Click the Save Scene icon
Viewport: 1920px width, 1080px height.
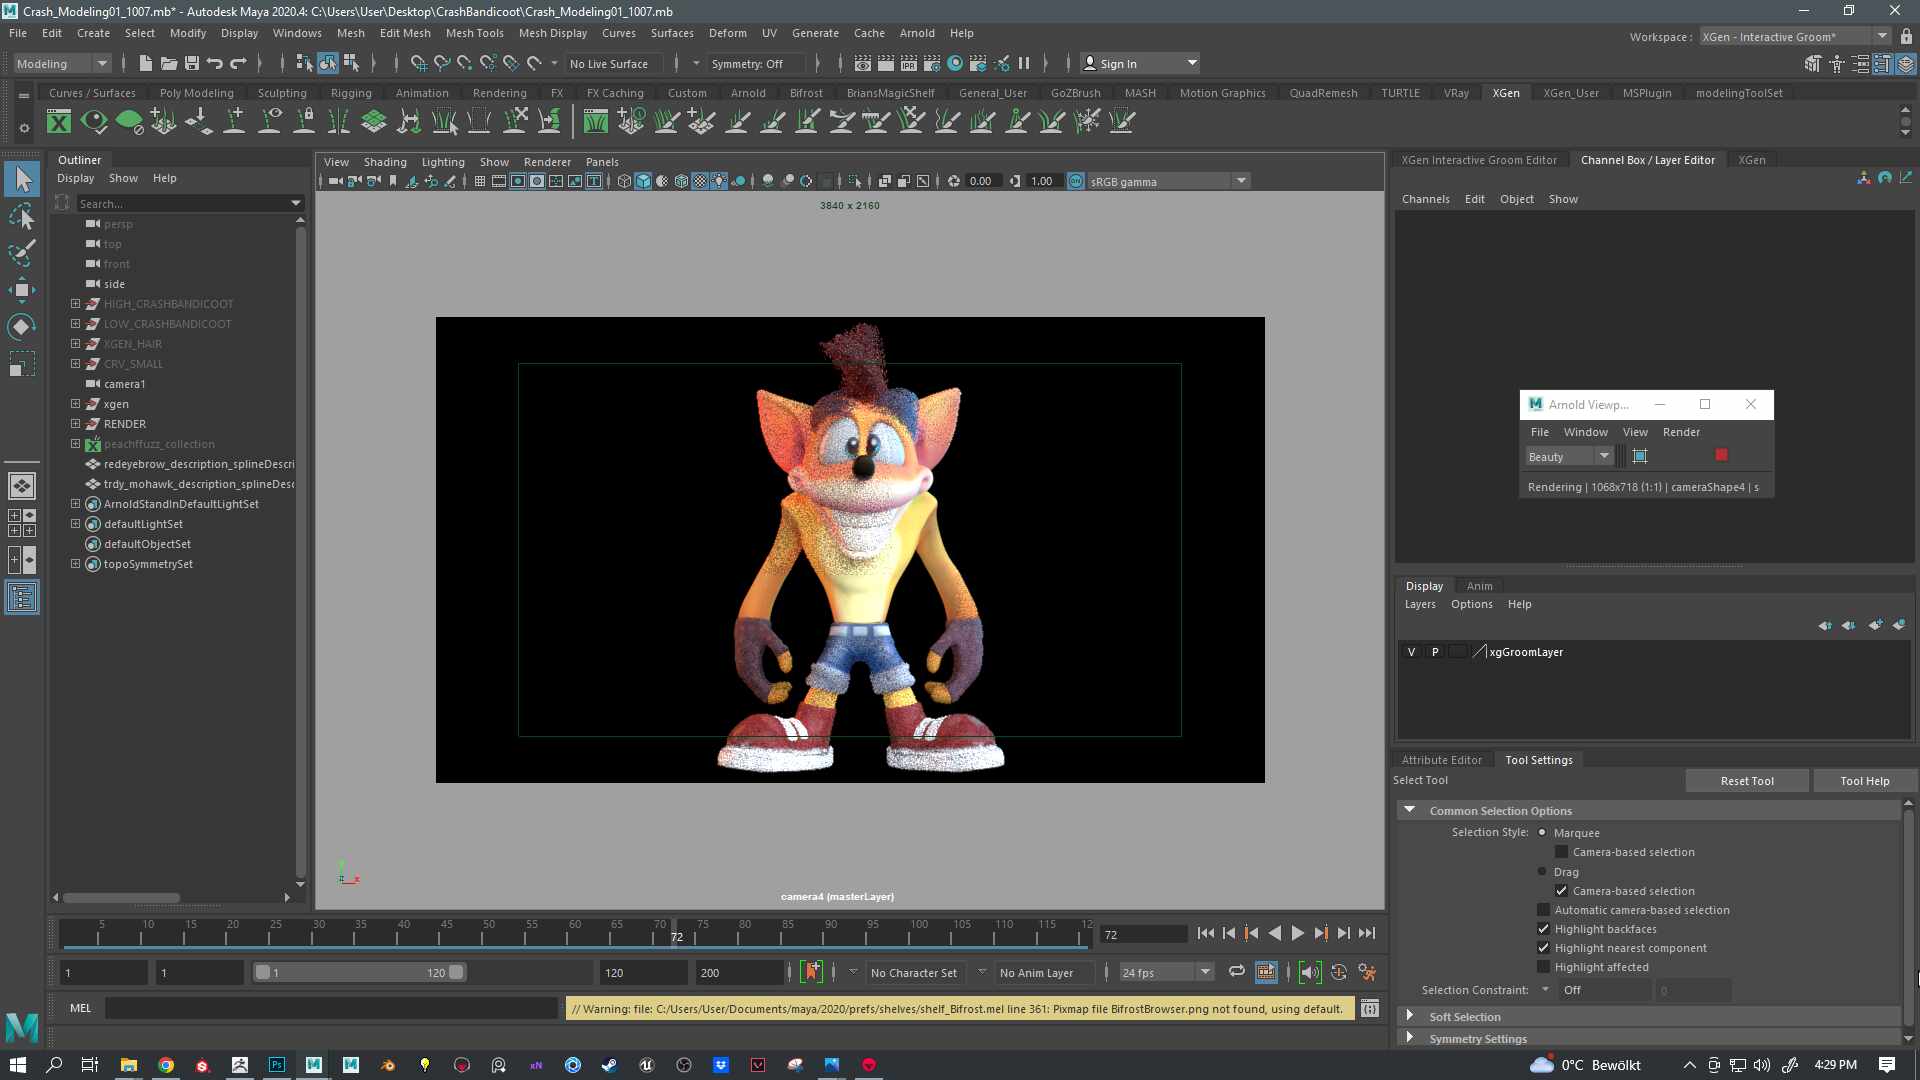192,63
